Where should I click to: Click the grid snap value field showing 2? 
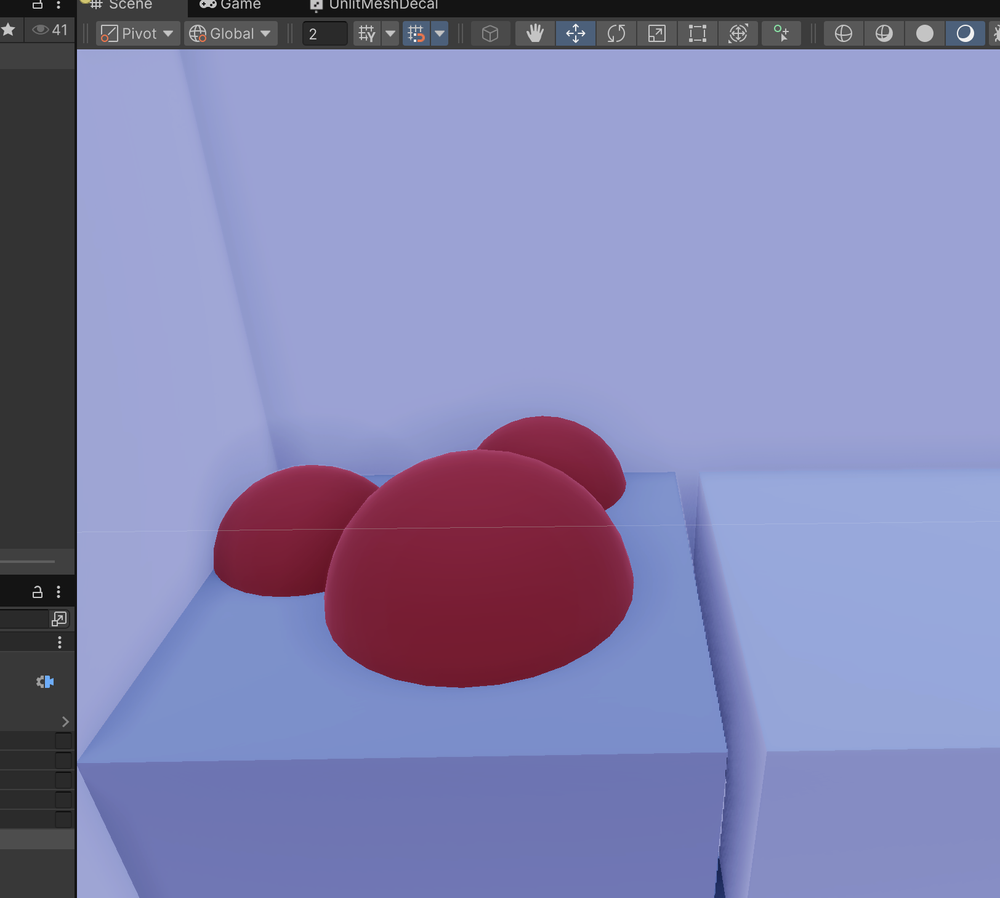(x=325, y=34)
